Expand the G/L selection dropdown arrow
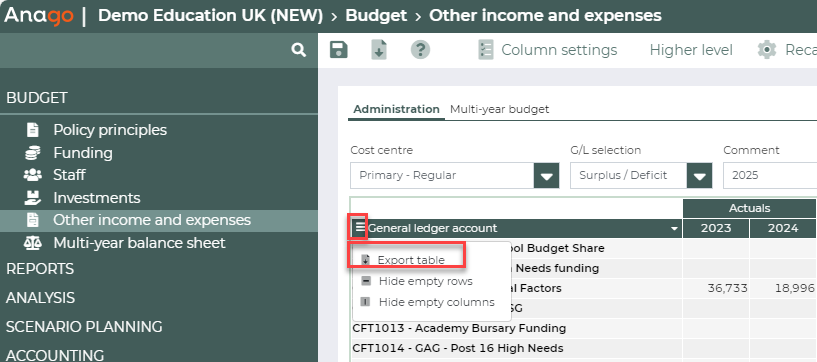Screen dimensions: 817x362 699,176
